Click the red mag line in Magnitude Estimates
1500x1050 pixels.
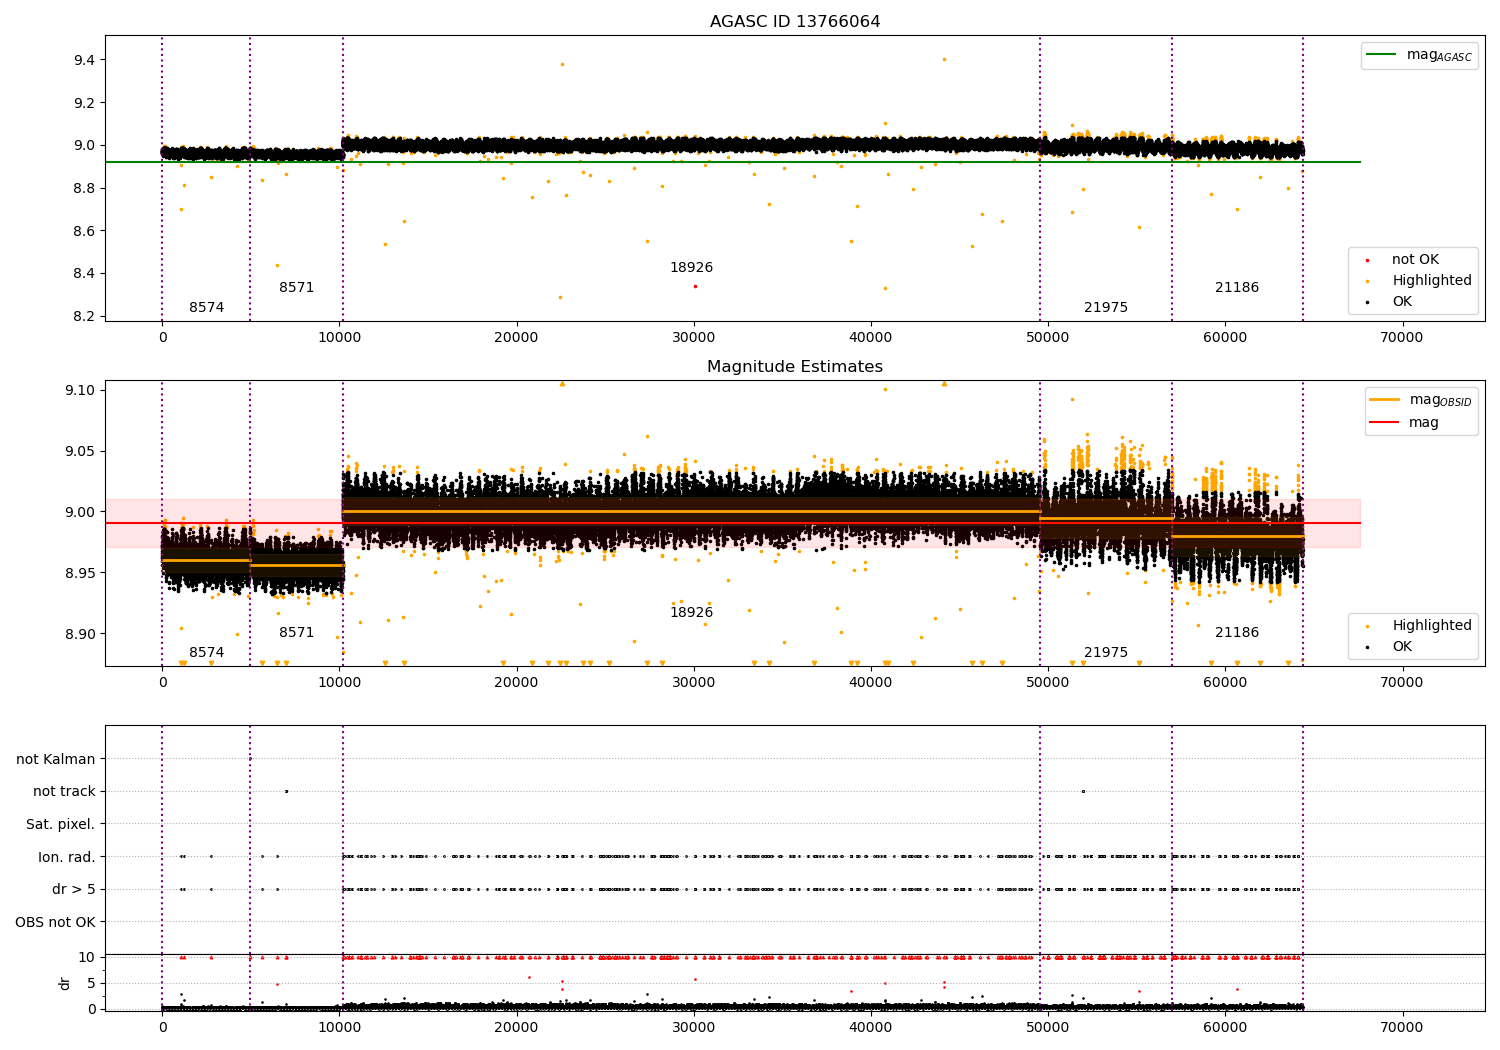tap(733, 523)
